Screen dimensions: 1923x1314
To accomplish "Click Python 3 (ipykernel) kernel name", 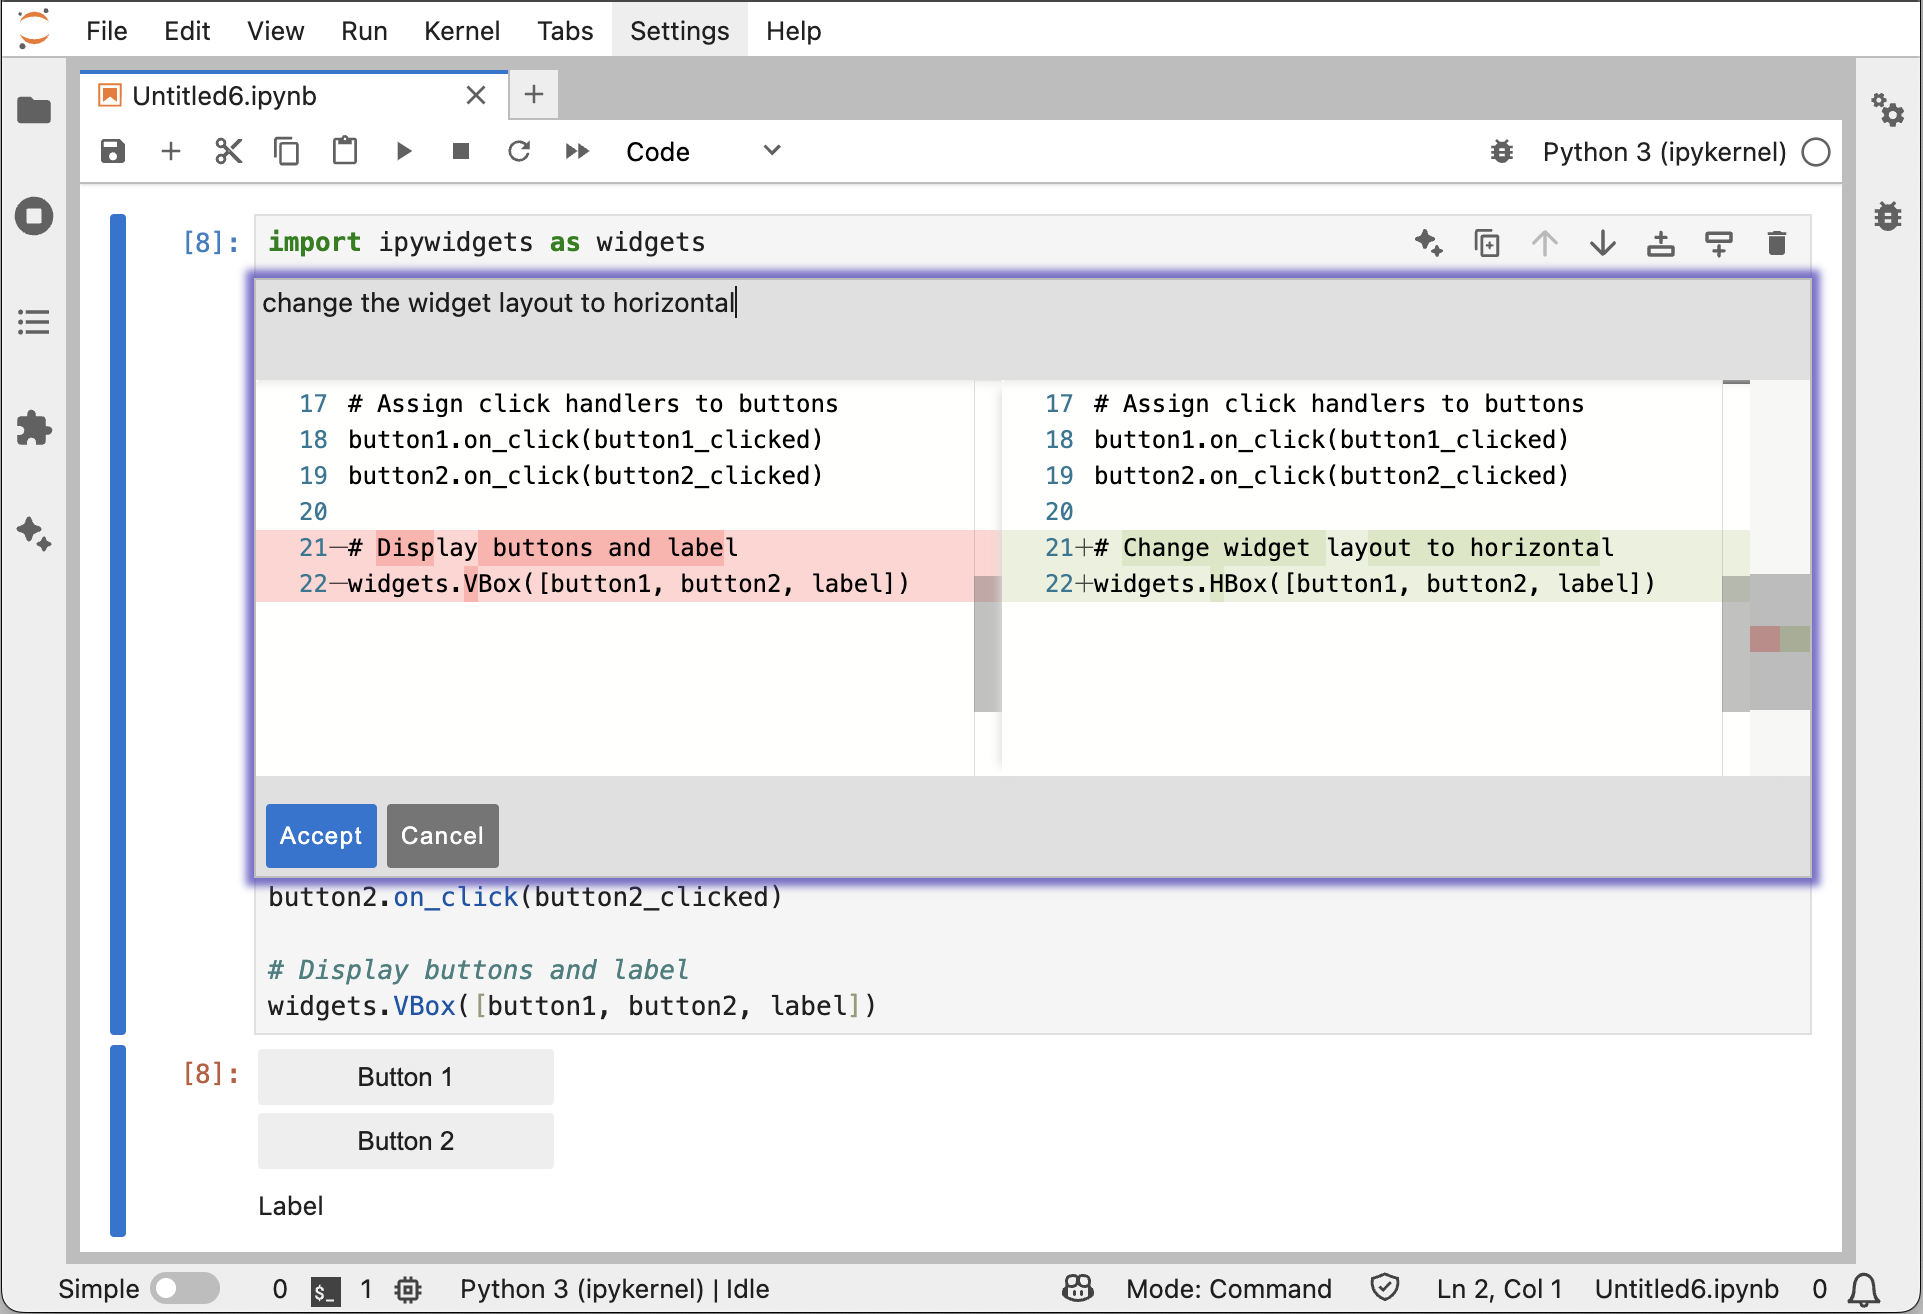I will pos(1664,152).
